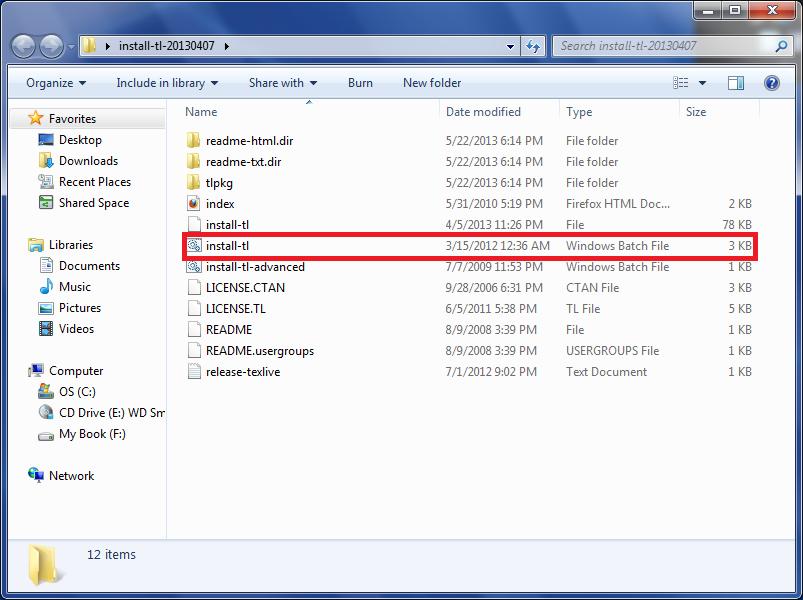Click the folder icon in address bar
The height and width of the screenshot is (600, 803).
point(89,46)
